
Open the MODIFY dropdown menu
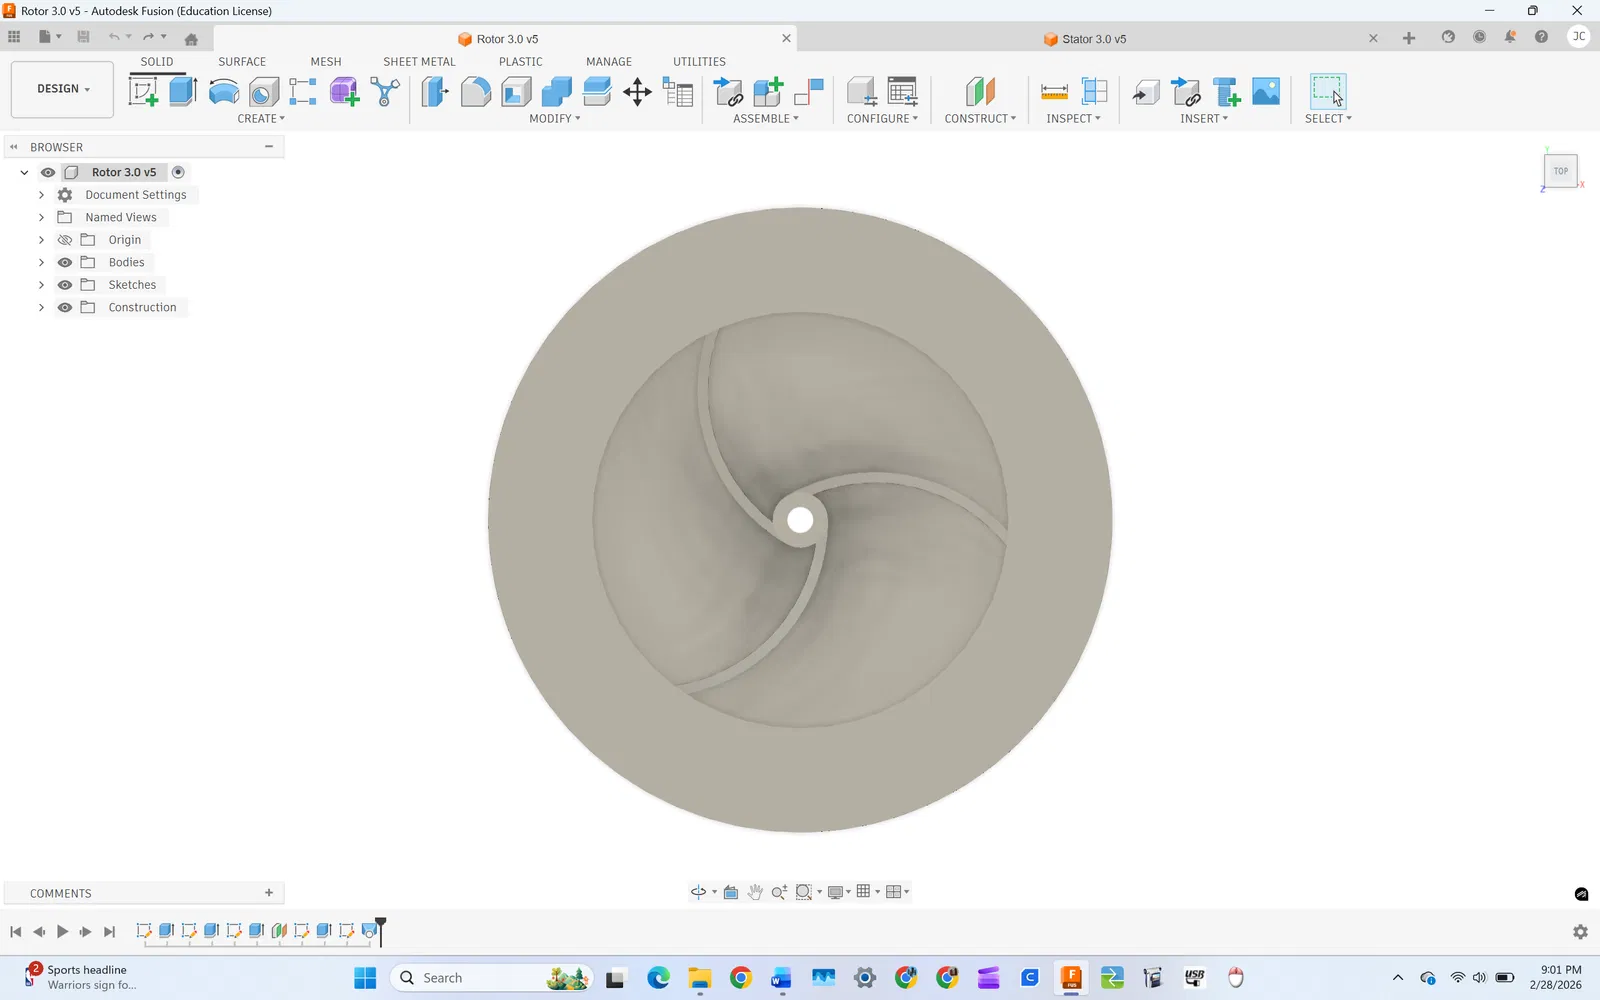555,118
